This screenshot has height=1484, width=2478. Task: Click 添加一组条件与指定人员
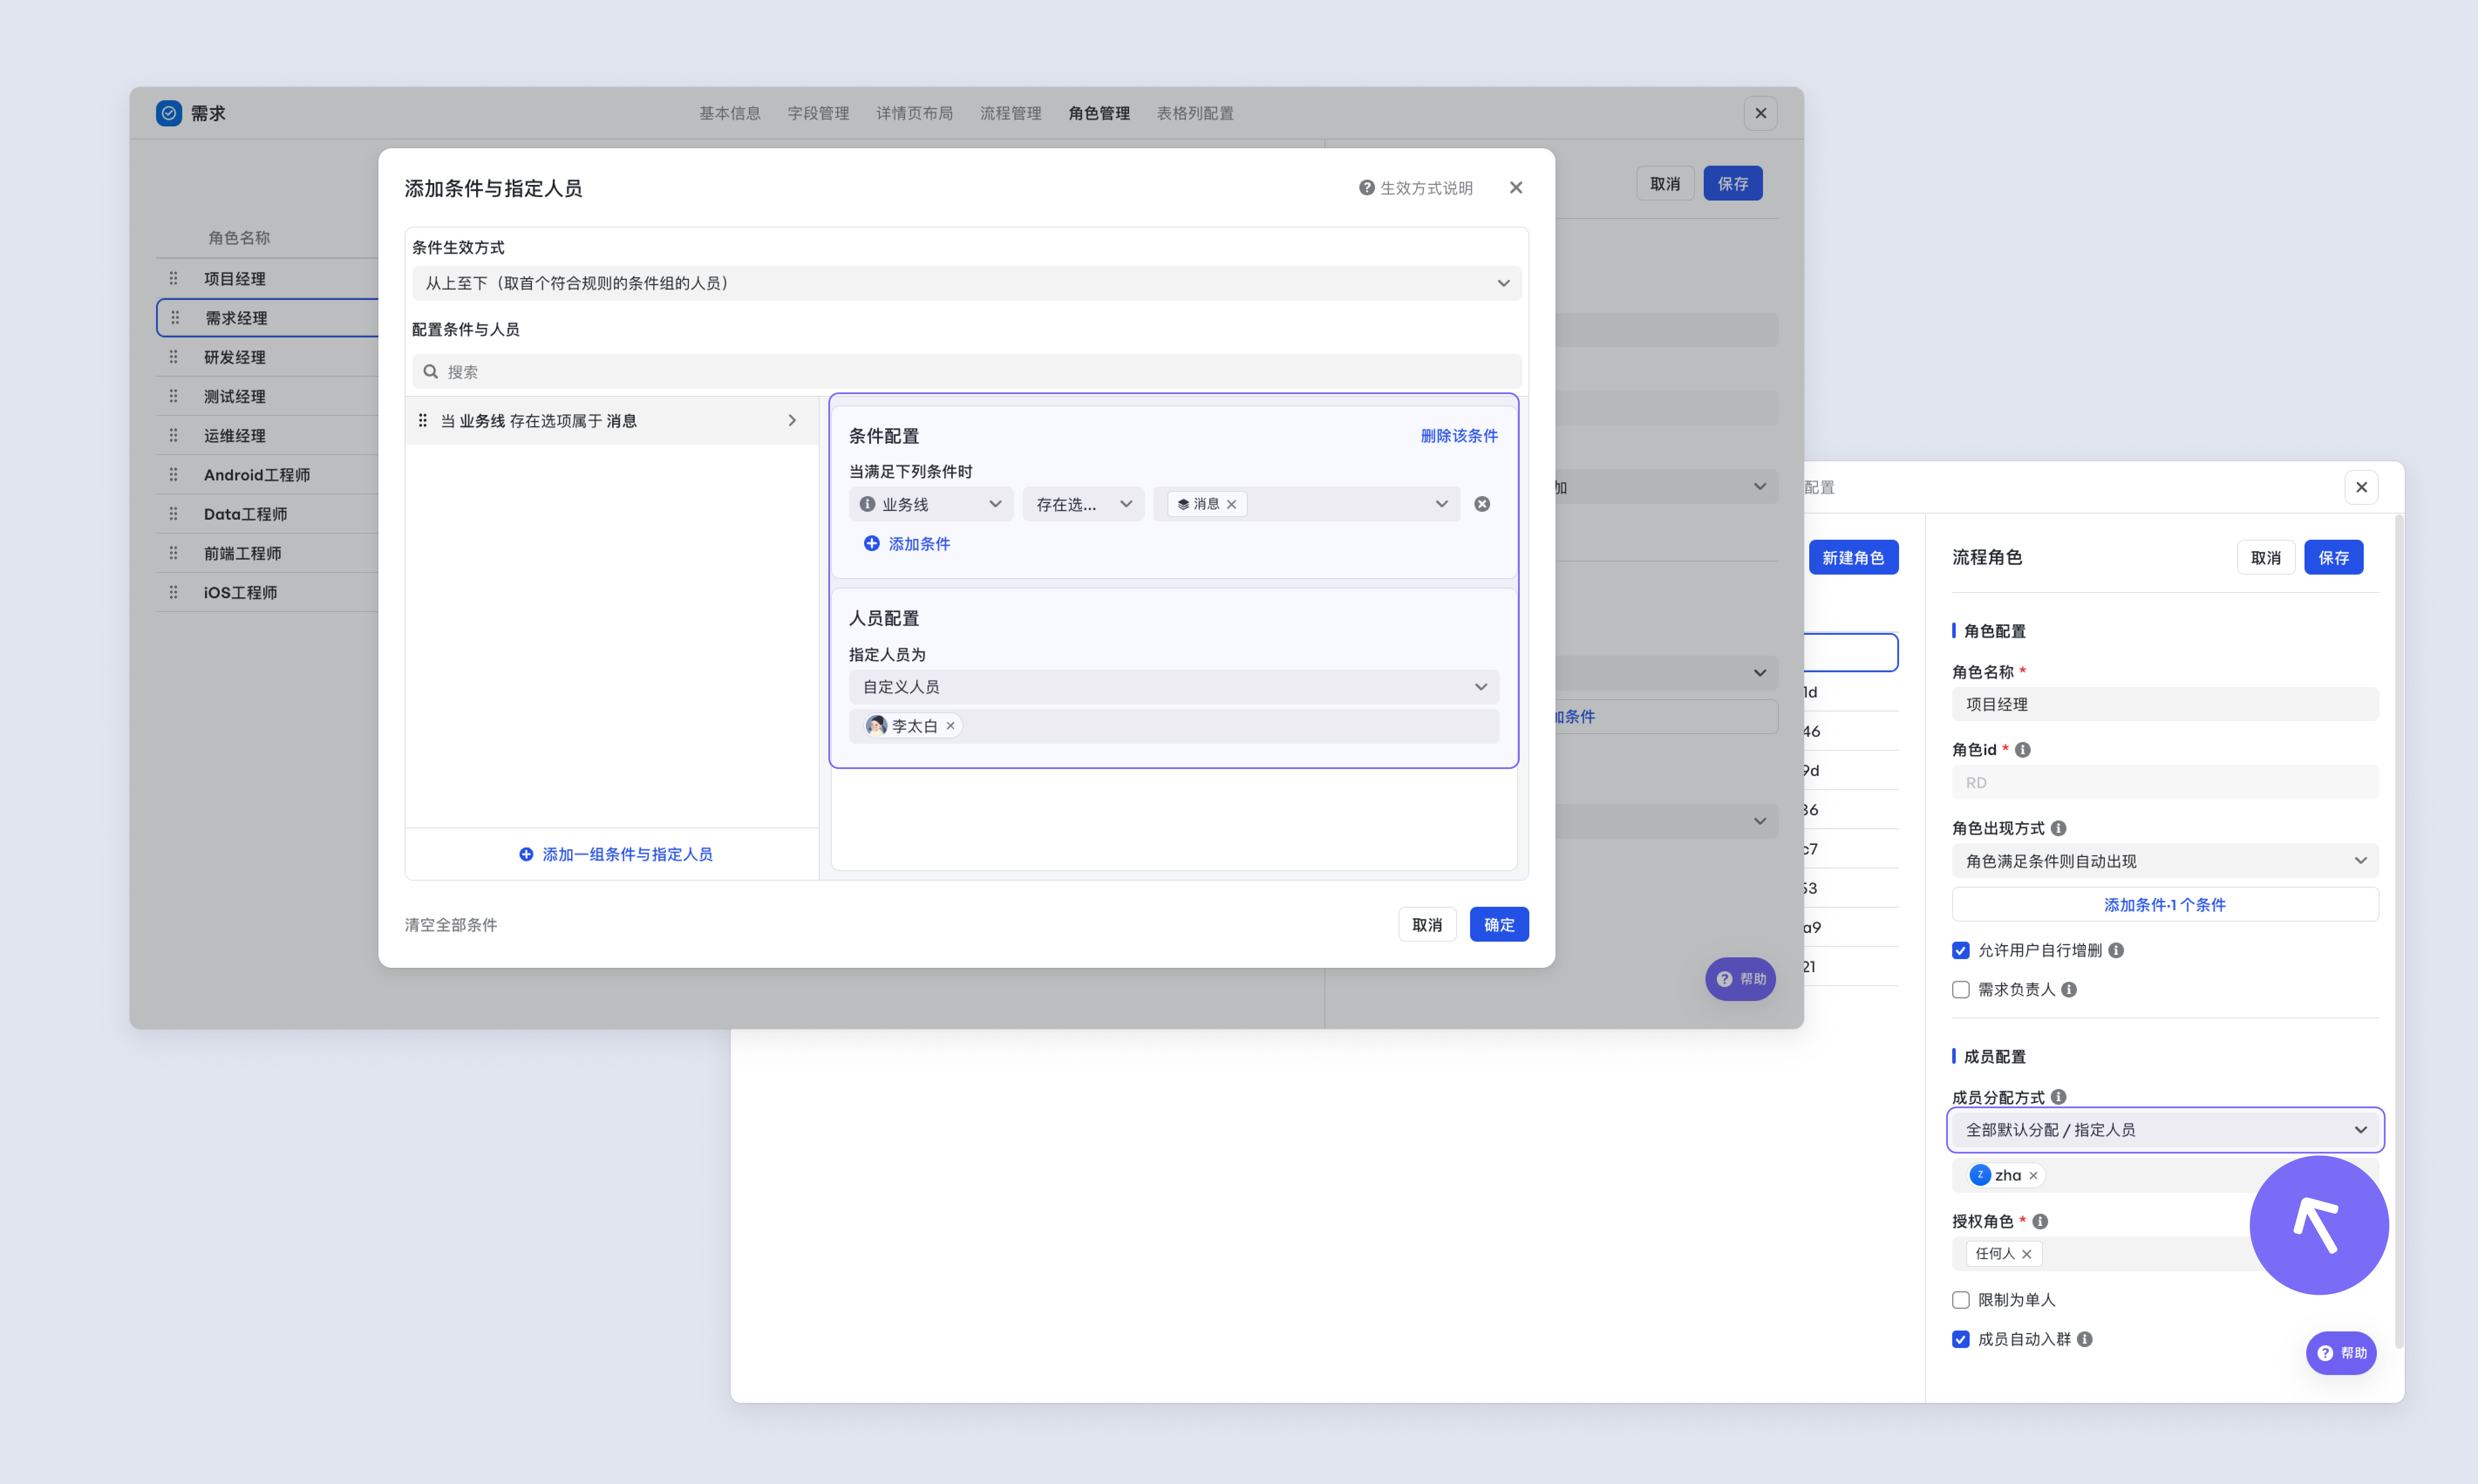pyautogui.click(x=616, y=854)
